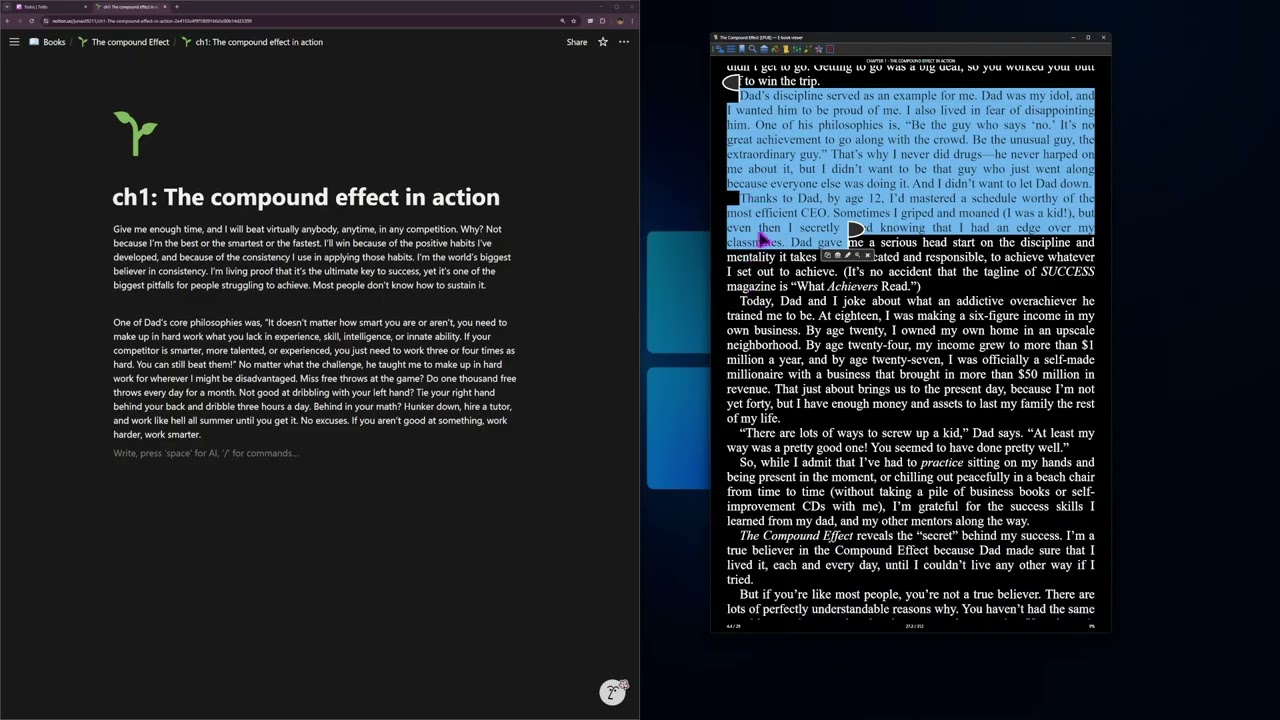This screenshot has height=720, width=1280.
Task: Toggle full screen icon in E-book viewer
Action: [830, 49]
